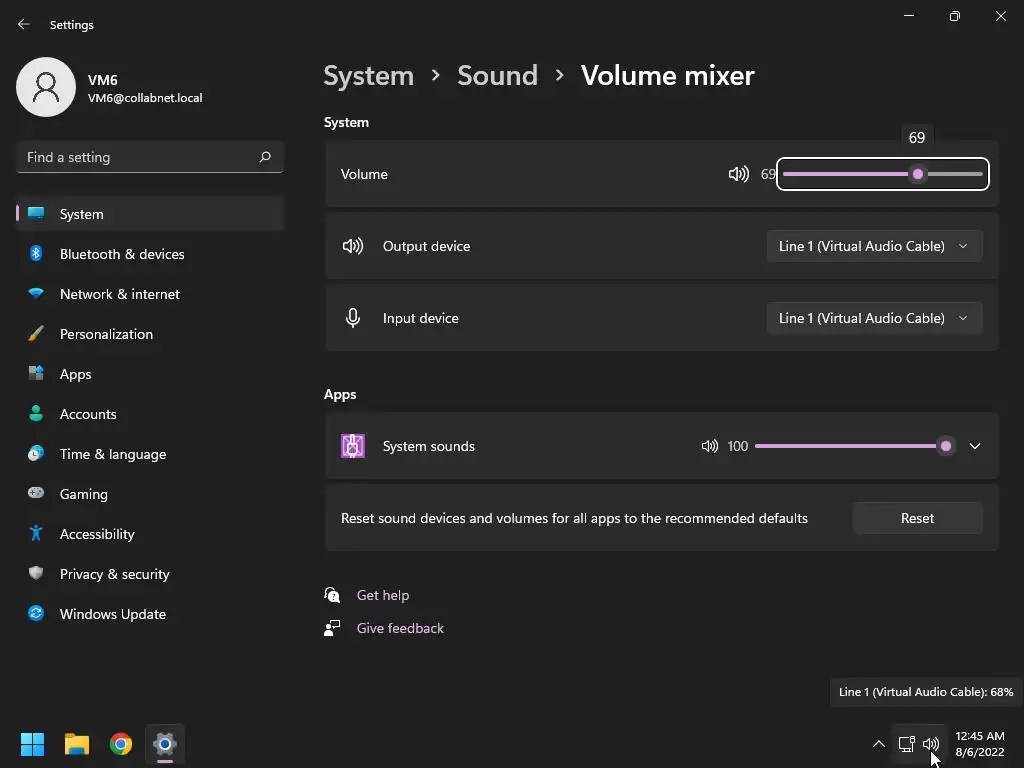The image size is (1024, 768).
Task: Expand the System sounds options
Action: 975,446
